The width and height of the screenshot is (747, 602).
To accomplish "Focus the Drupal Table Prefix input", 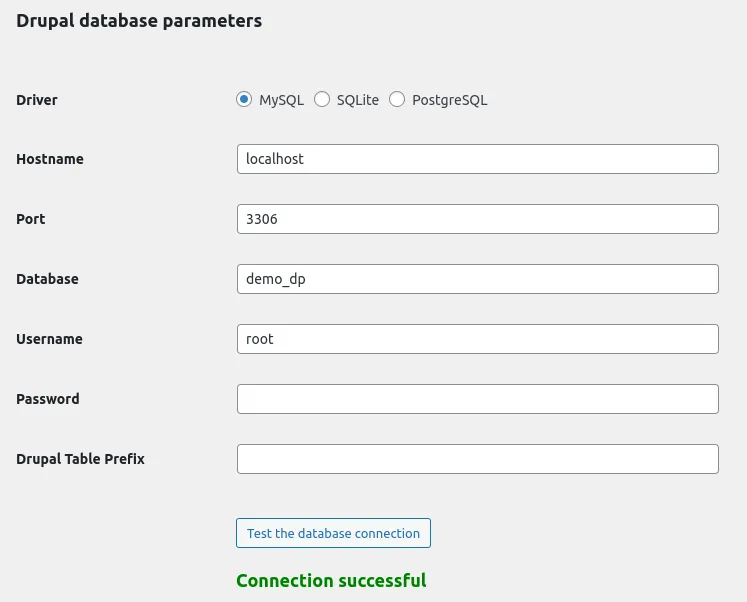I will tap(477, 459).
